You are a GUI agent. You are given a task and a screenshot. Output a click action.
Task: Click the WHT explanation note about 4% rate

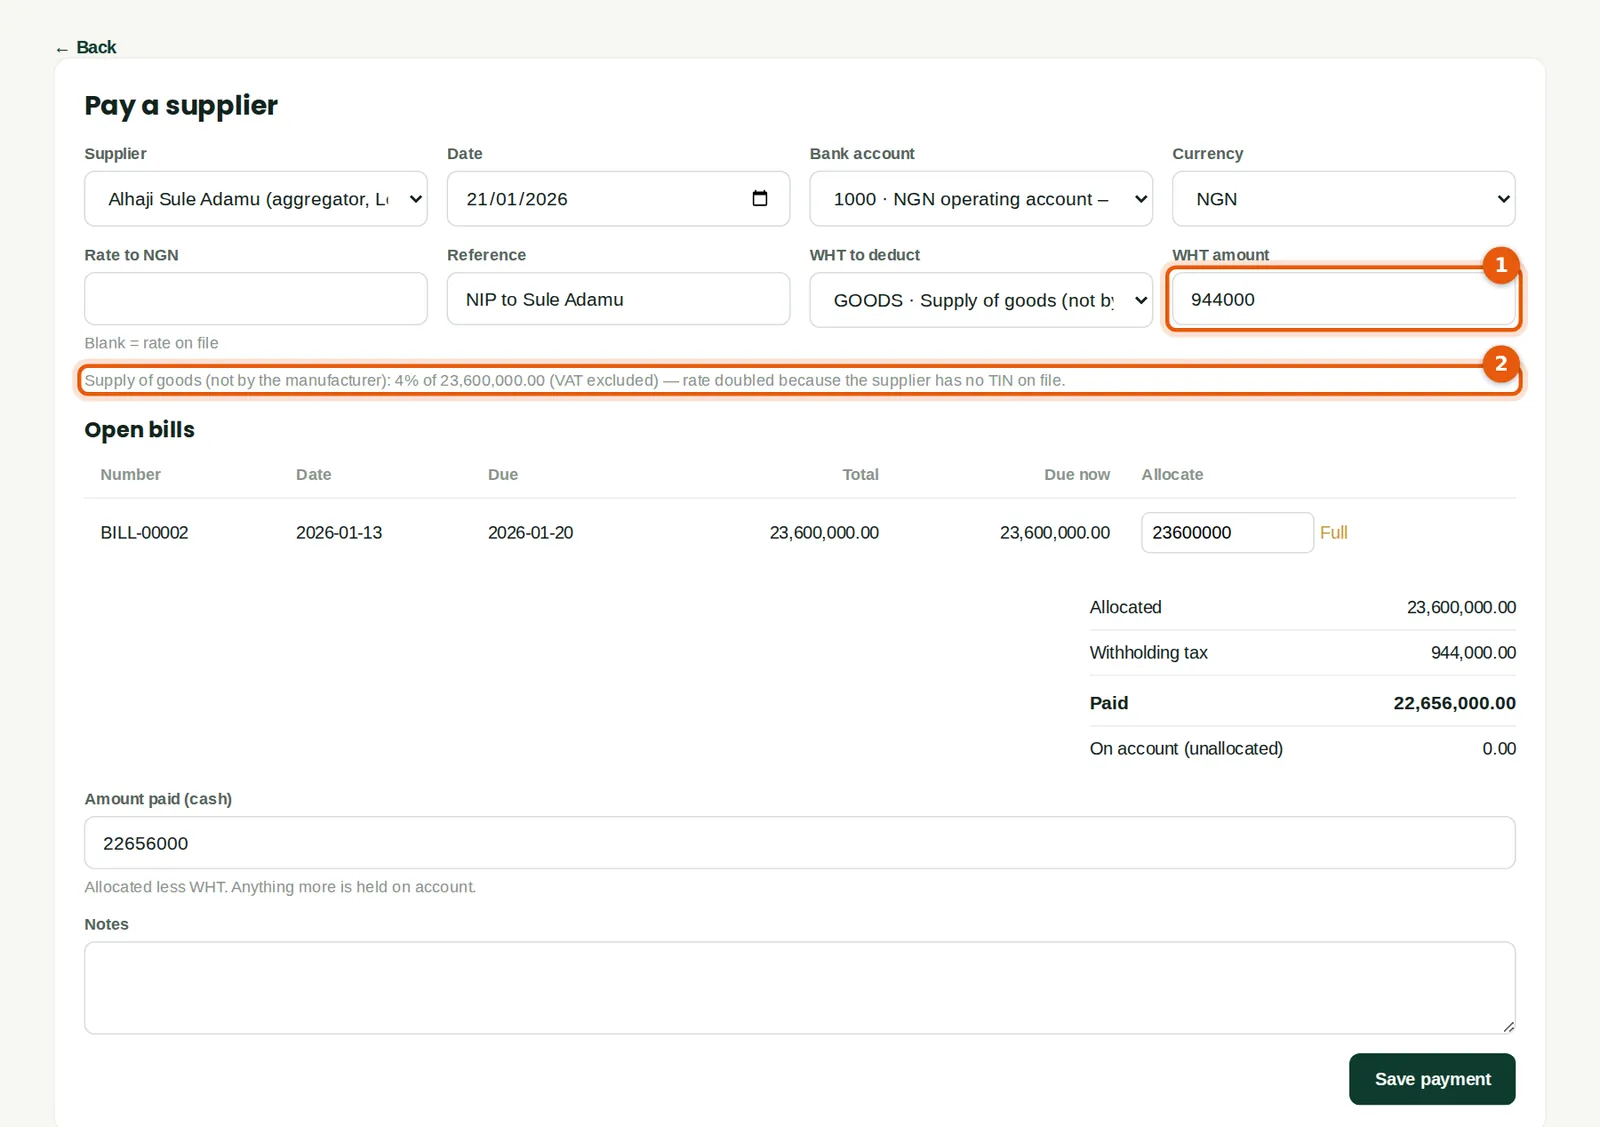[575, 381]
